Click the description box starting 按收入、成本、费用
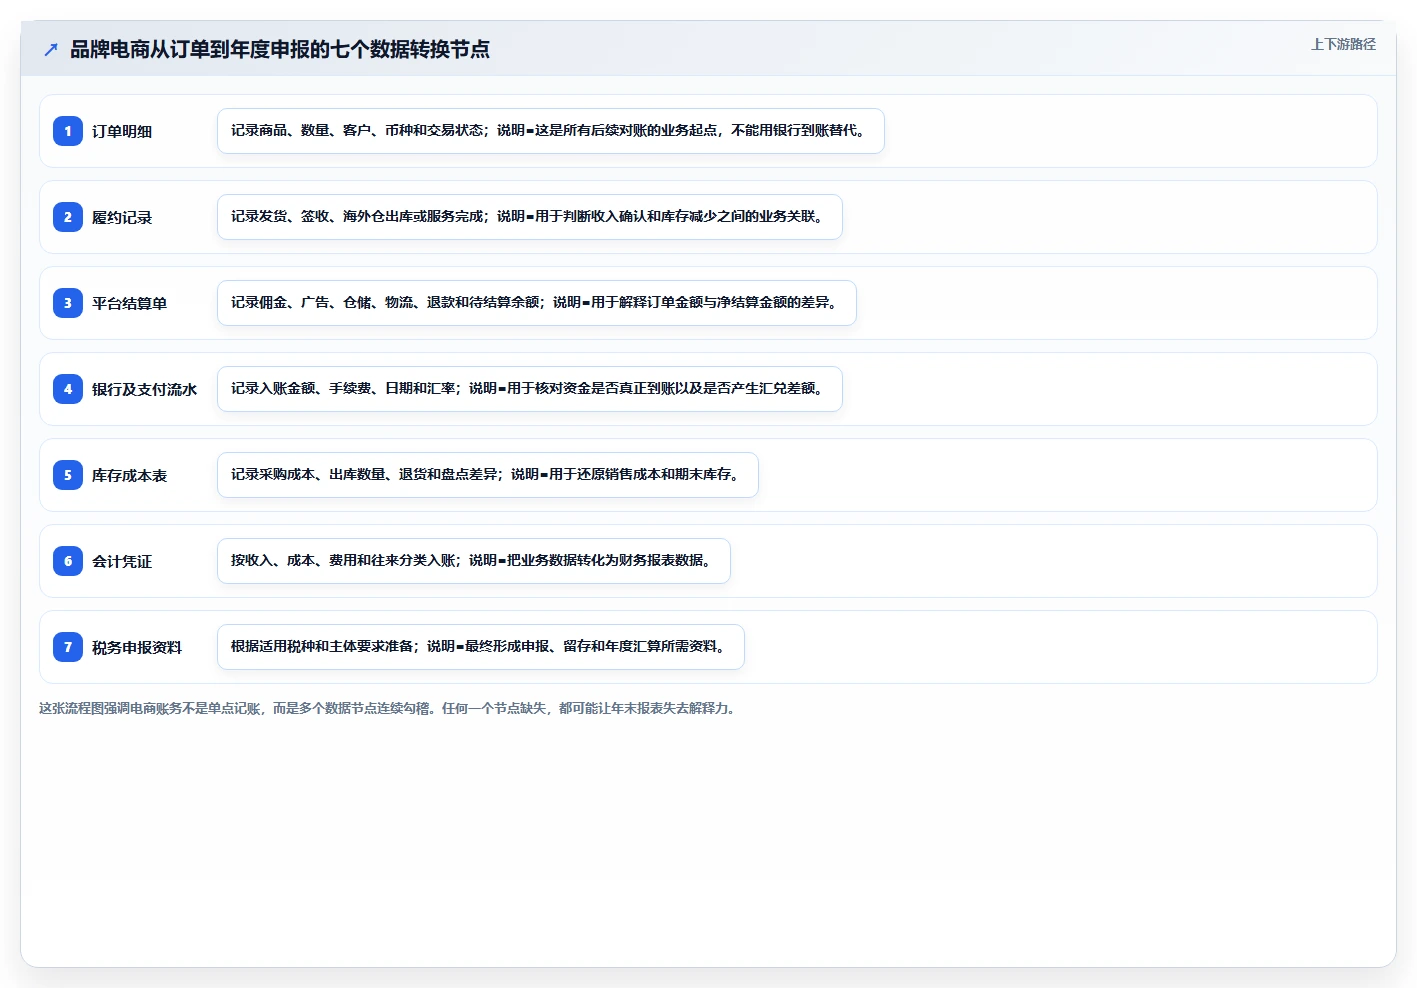Viewport: 1417px width, 988px height. (474, 561)
